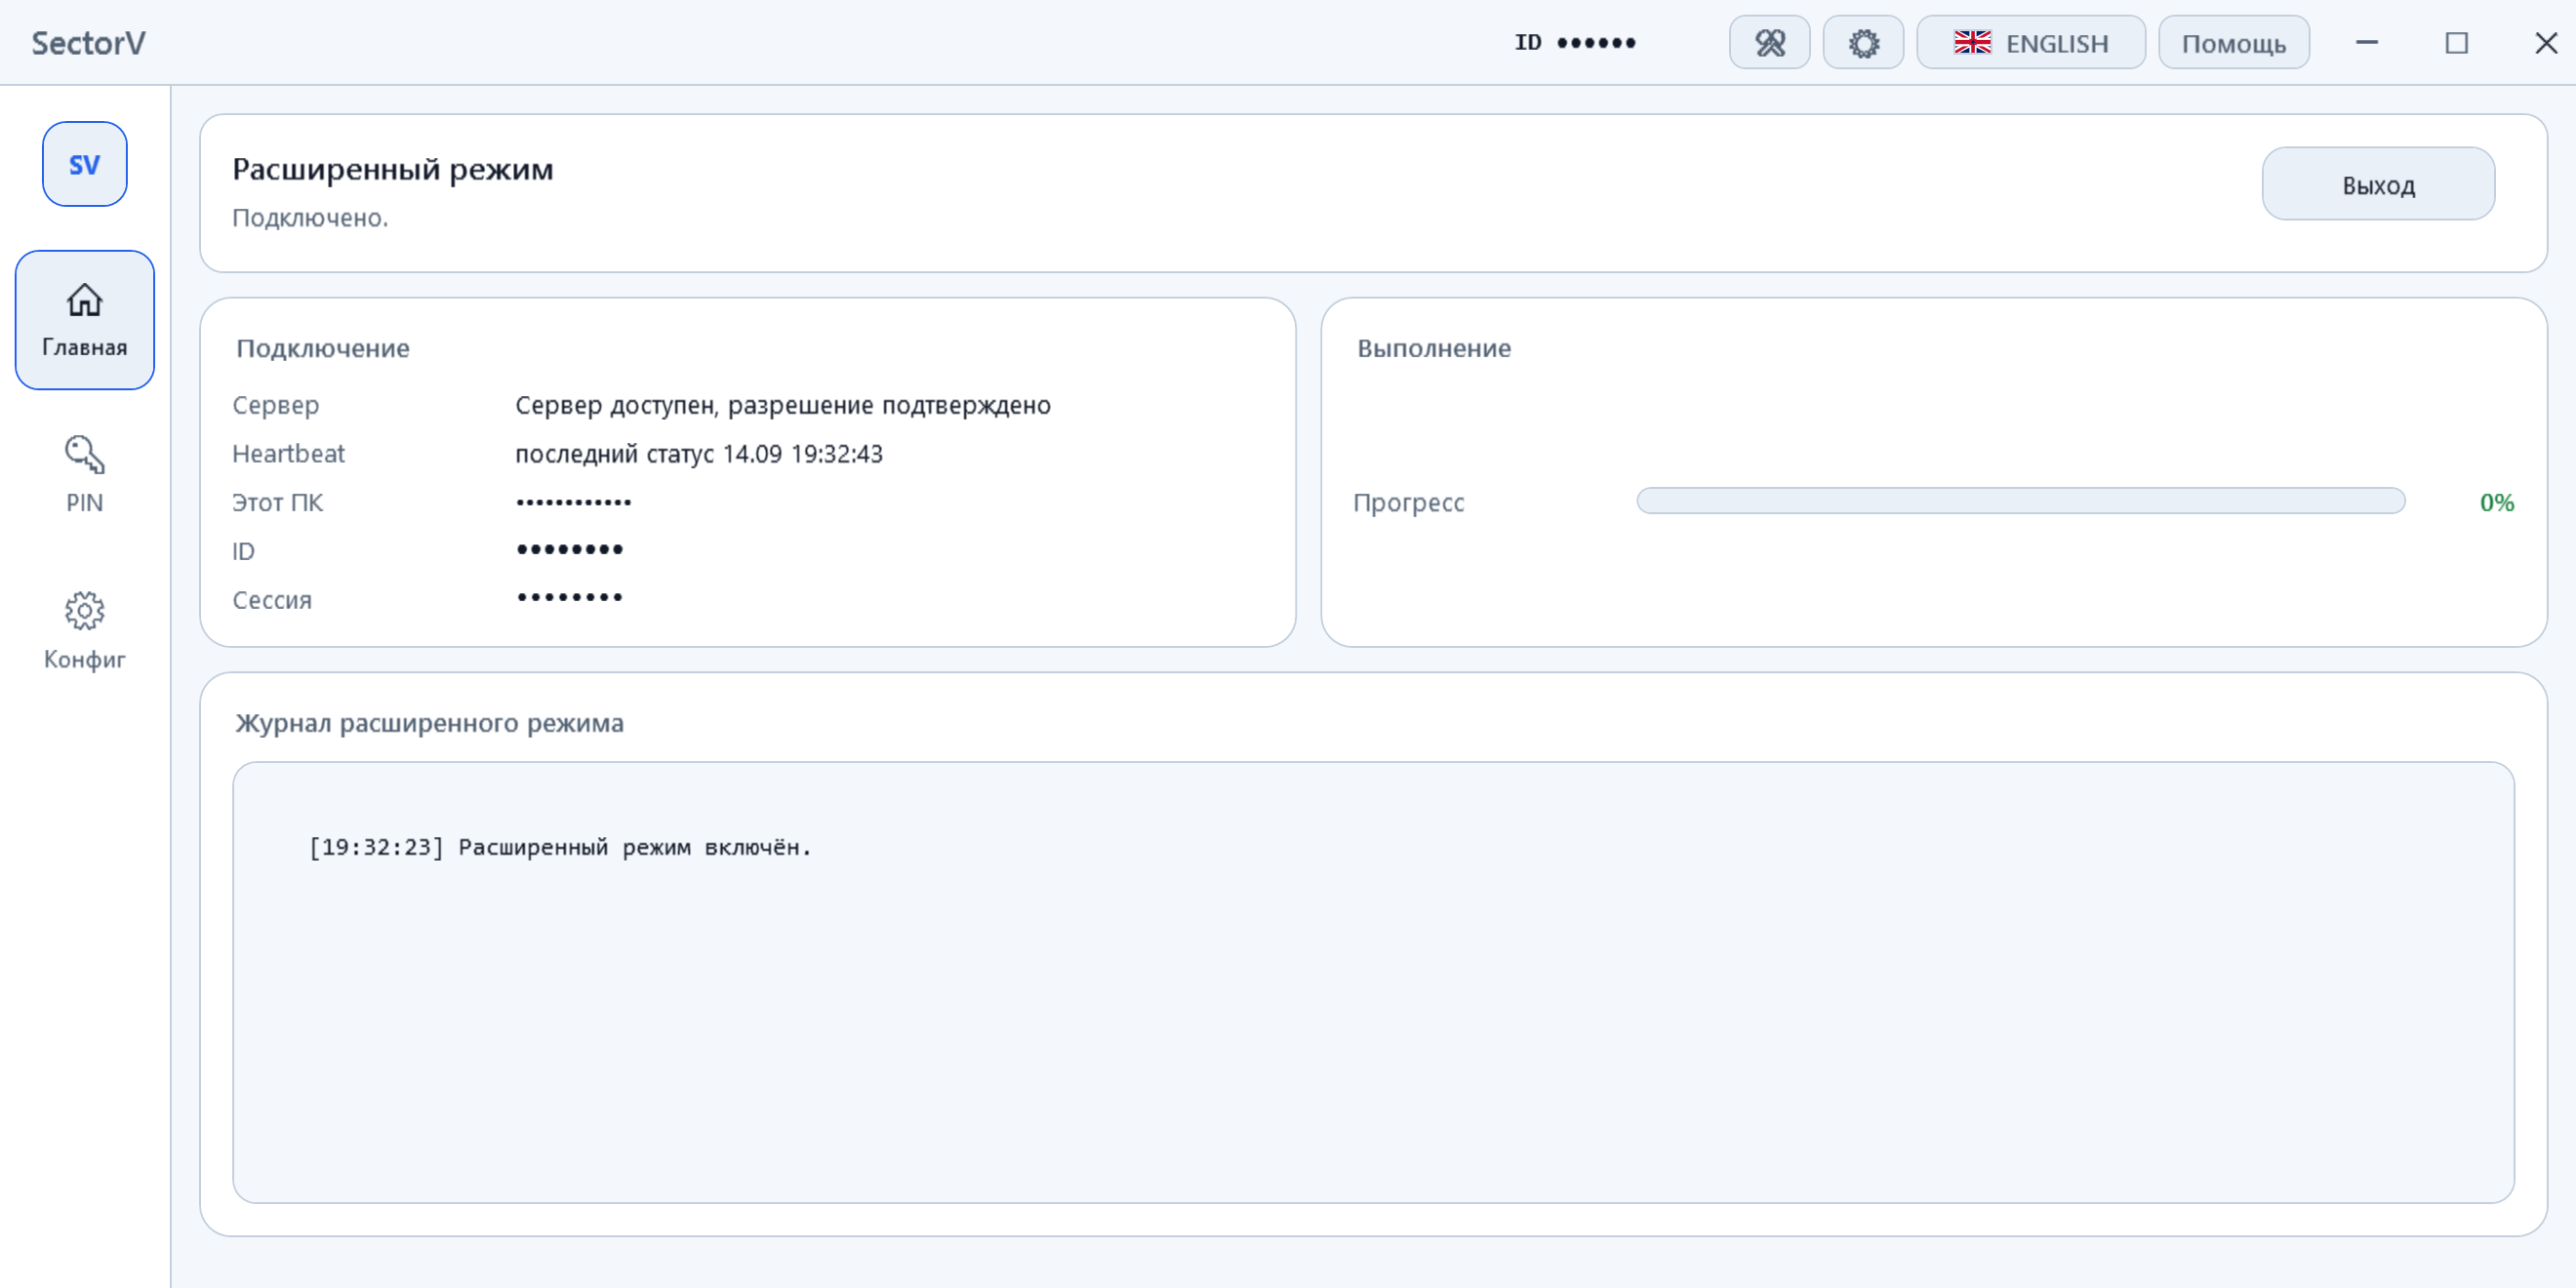Click the SectorV app title
The height and width of the screenshot is (1288, 2576).
pos(88,43)
